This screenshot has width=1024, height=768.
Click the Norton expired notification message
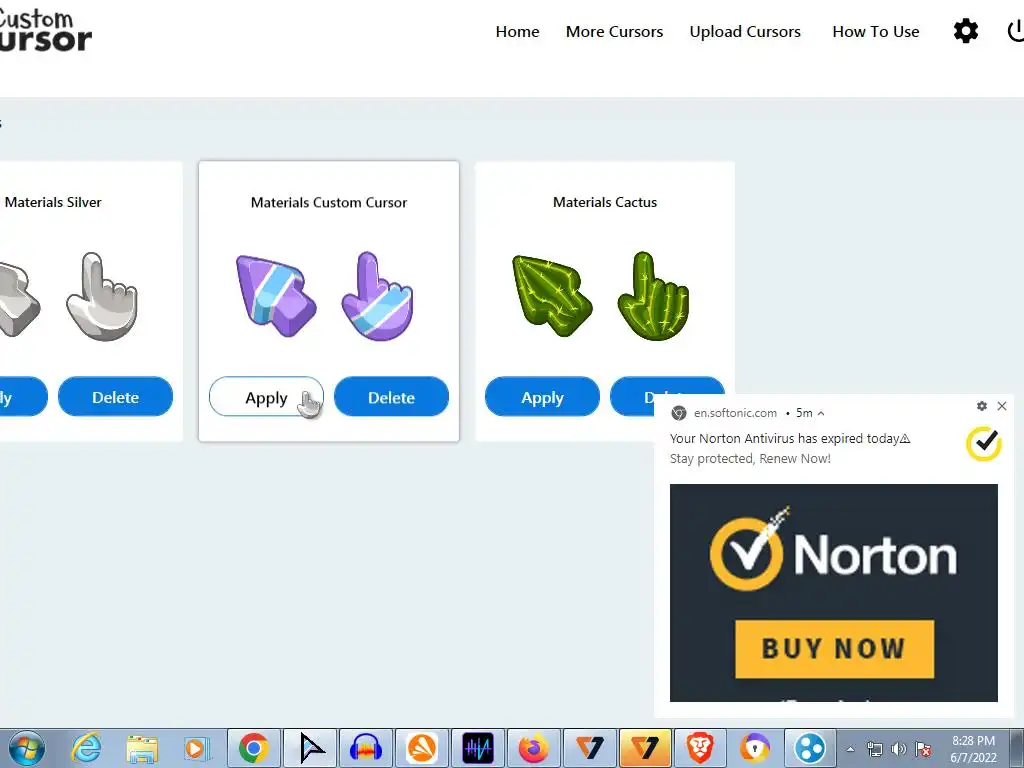click(x=790, y=438)
